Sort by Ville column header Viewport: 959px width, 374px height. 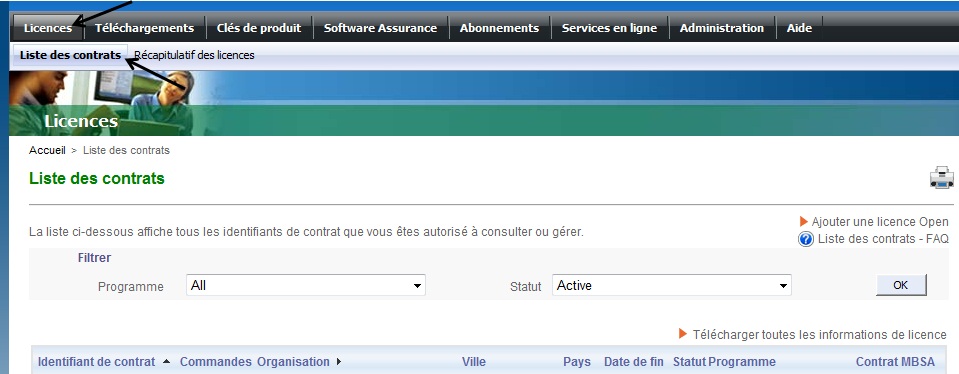point(474,362)
